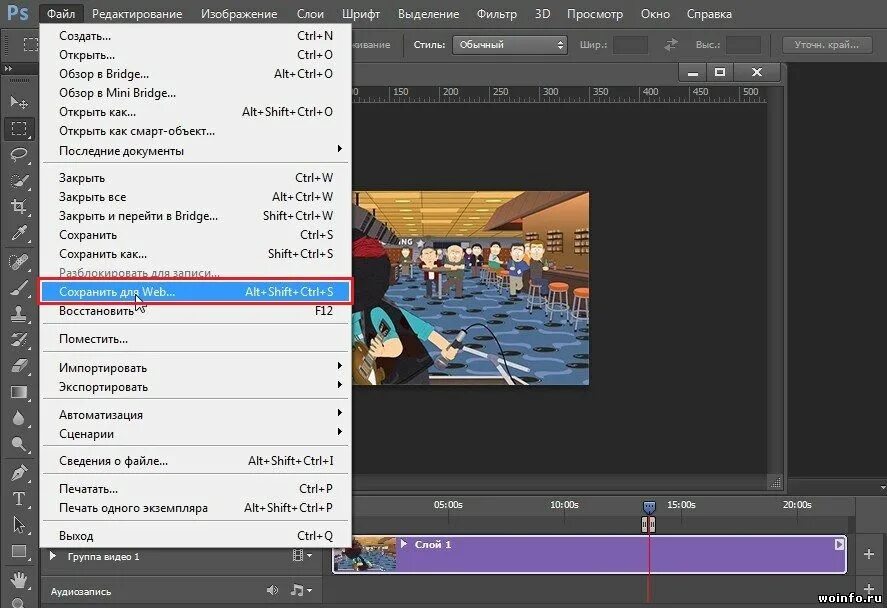Open the Просмотр menu
The image size is (887, 608).
point(595,14)
